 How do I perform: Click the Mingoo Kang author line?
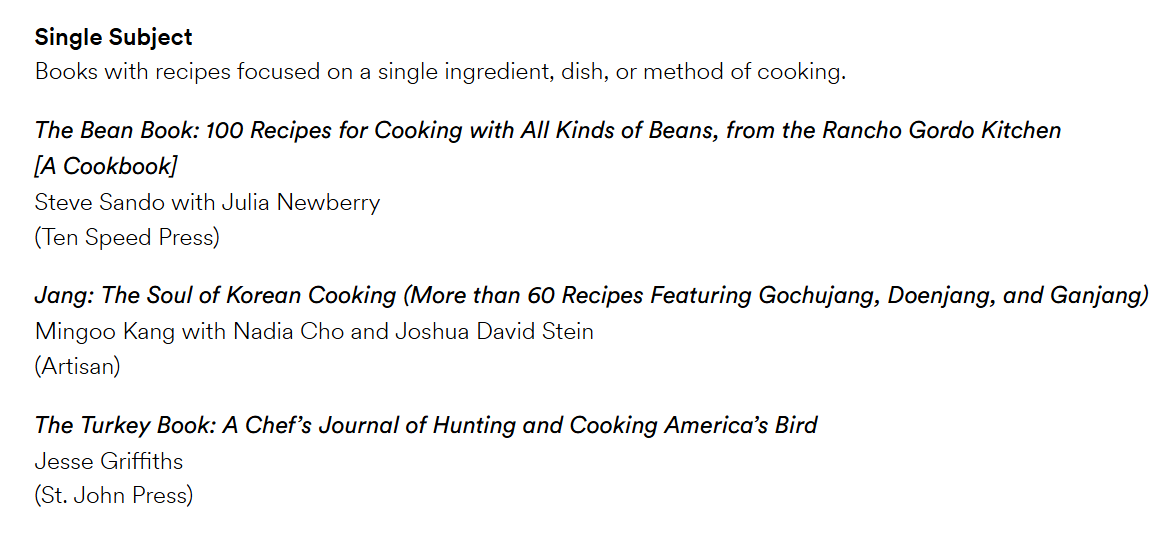click(314, 332)
